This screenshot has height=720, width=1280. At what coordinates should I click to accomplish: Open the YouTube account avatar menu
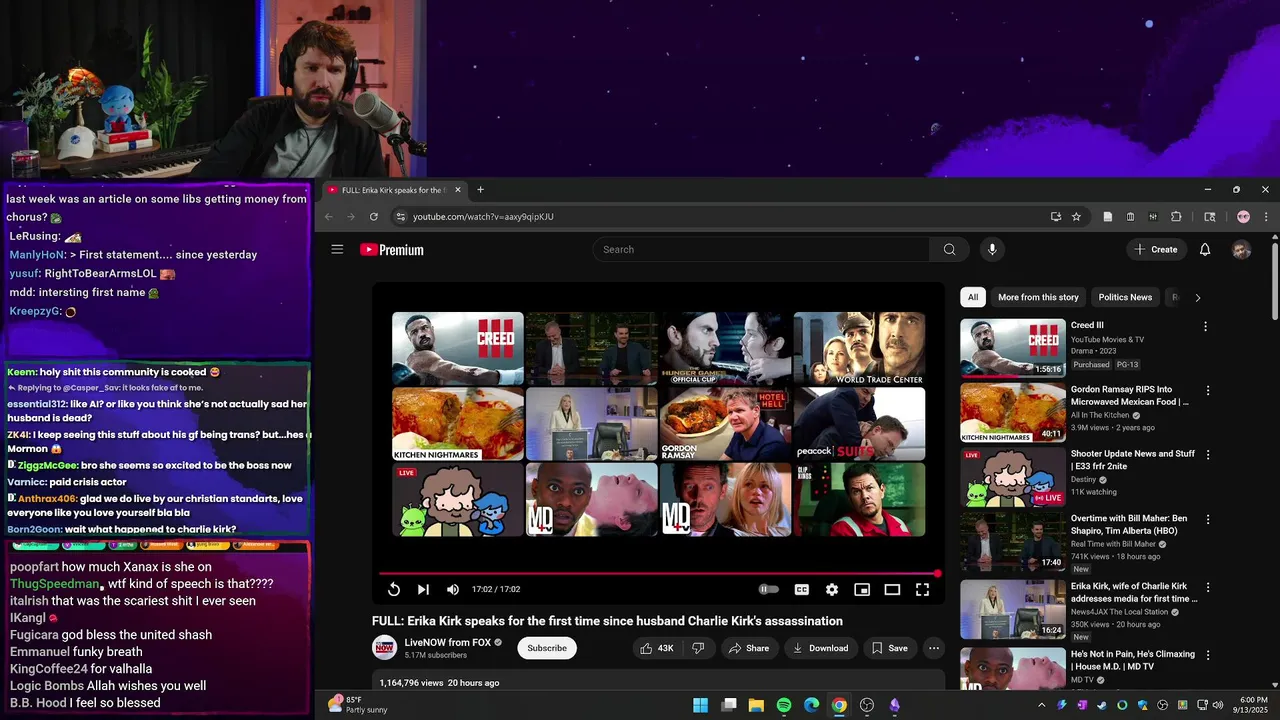(1241, 249)
